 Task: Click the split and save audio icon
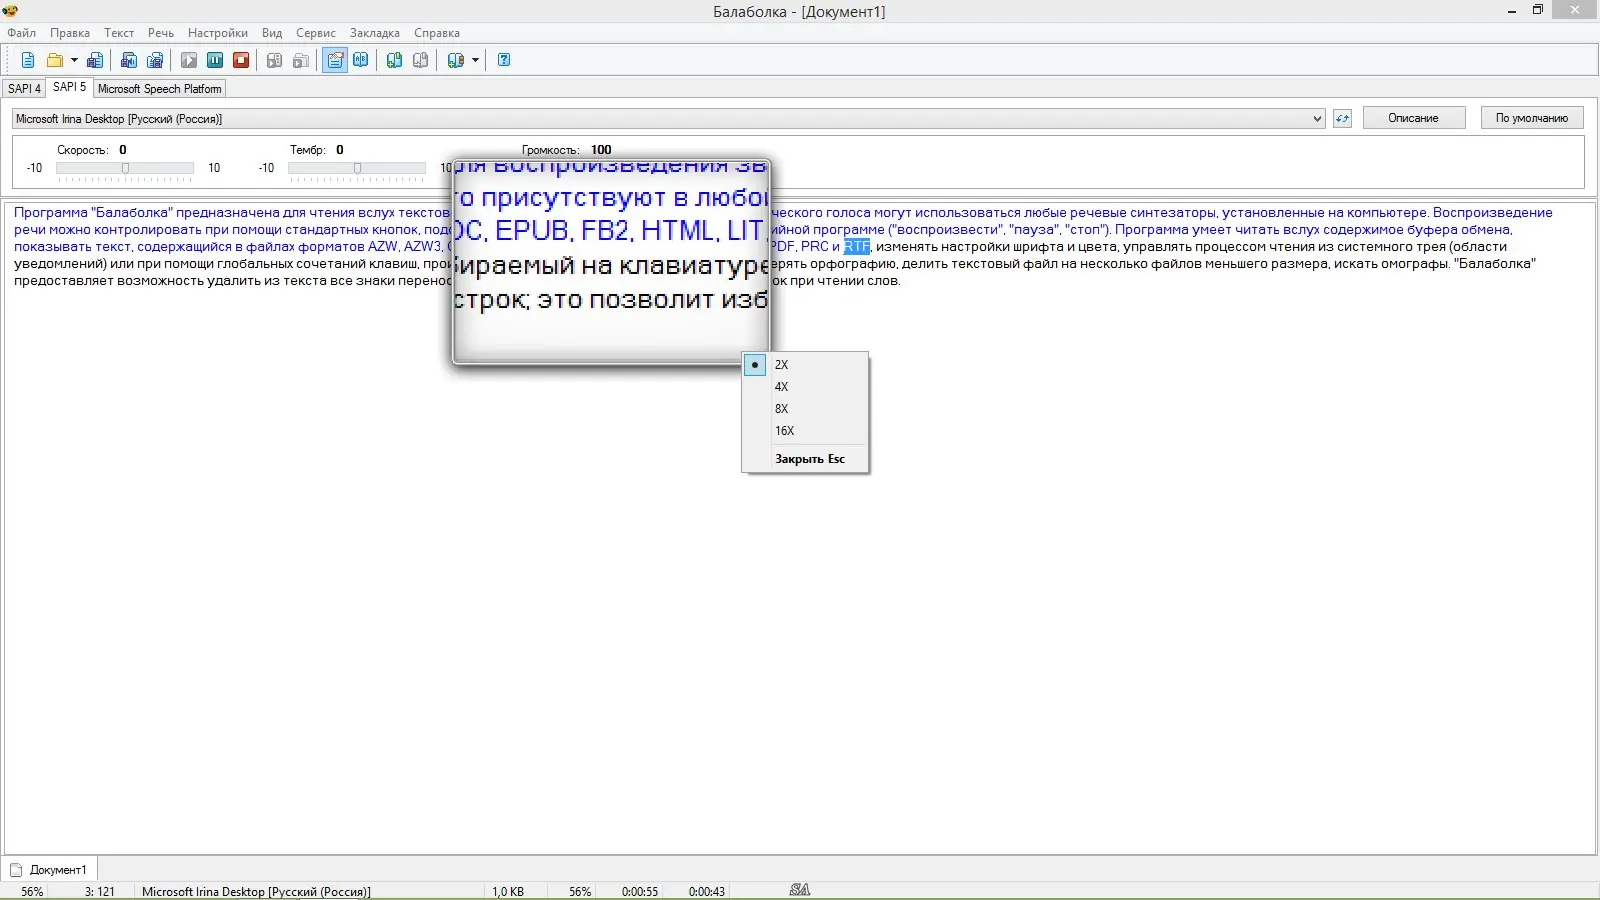coord(155,60)
